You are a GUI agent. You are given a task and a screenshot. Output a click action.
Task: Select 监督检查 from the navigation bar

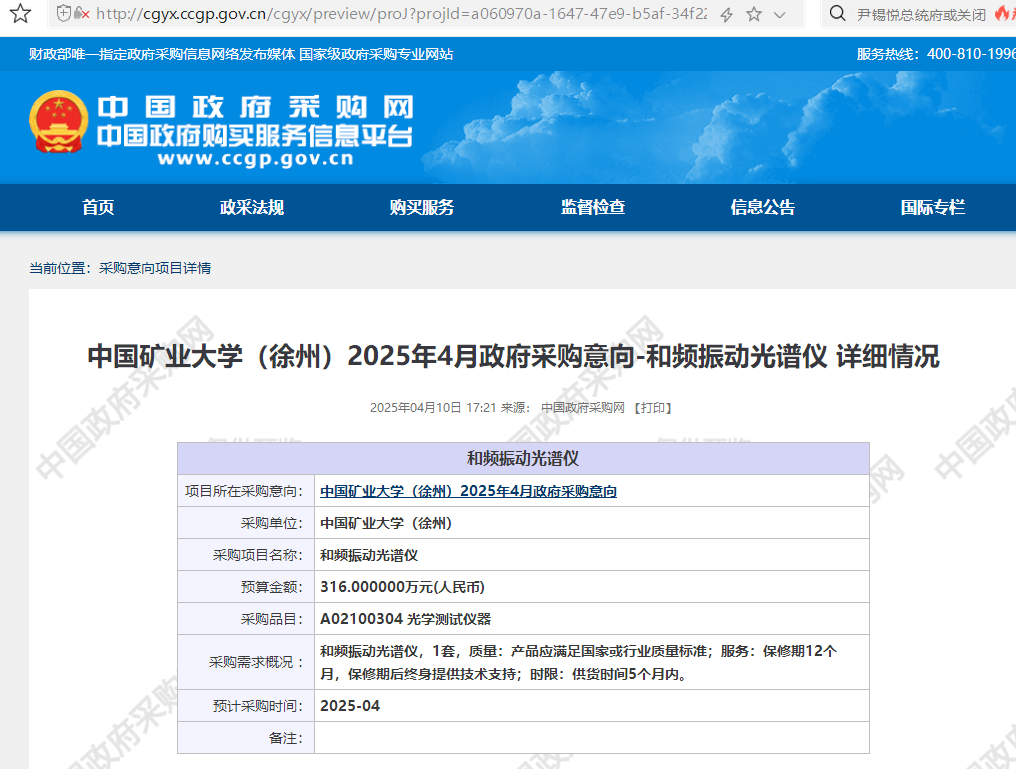[x=593, y=207]
